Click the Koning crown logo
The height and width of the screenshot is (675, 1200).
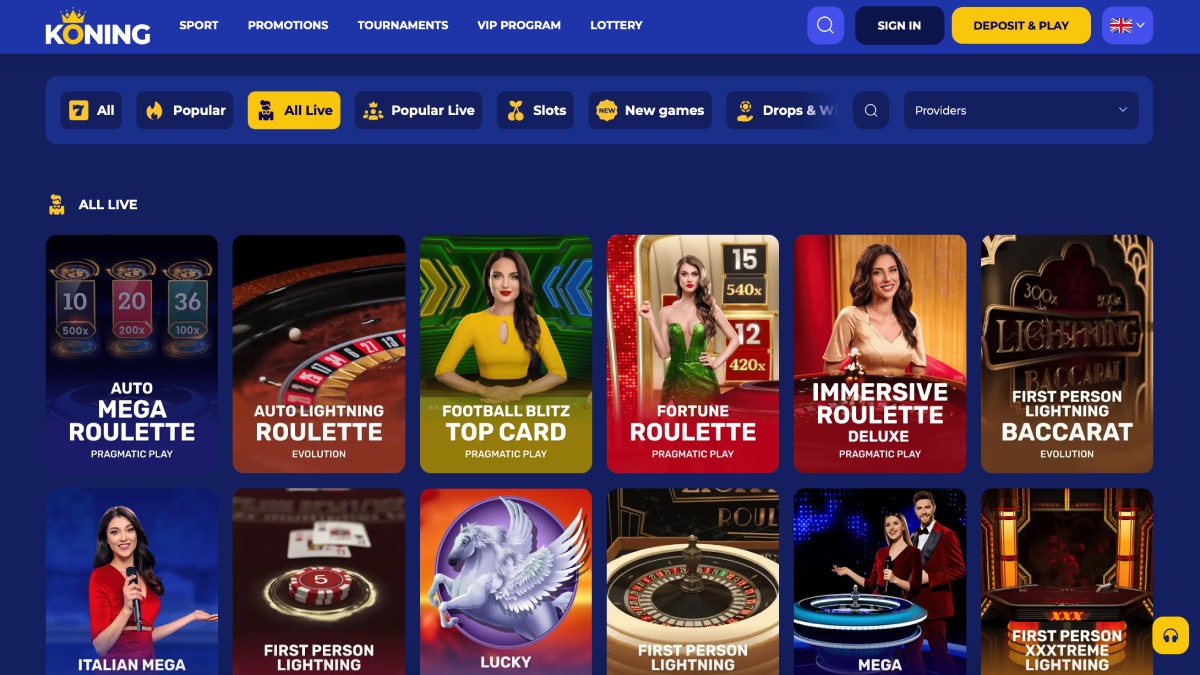(98, 27)
